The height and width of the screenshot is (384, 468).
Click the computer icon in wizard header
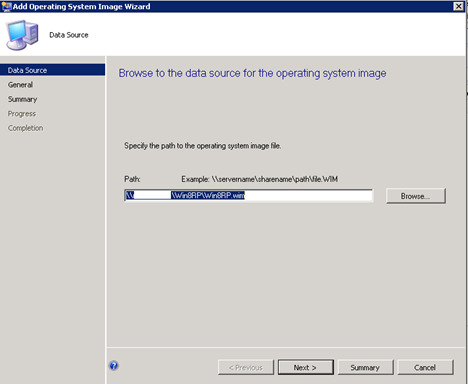[x=22, y=35]
